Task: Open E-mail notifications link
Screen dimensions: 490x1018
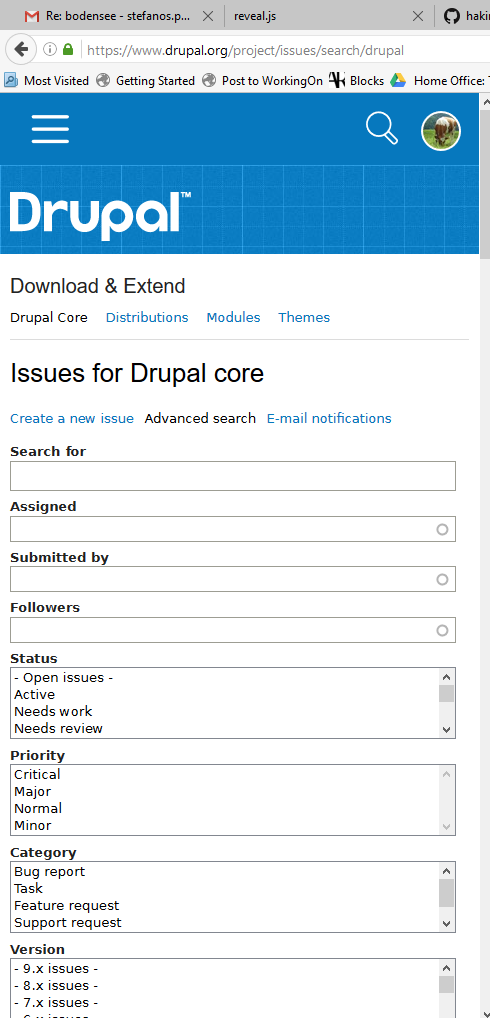Action: (329, 419)
